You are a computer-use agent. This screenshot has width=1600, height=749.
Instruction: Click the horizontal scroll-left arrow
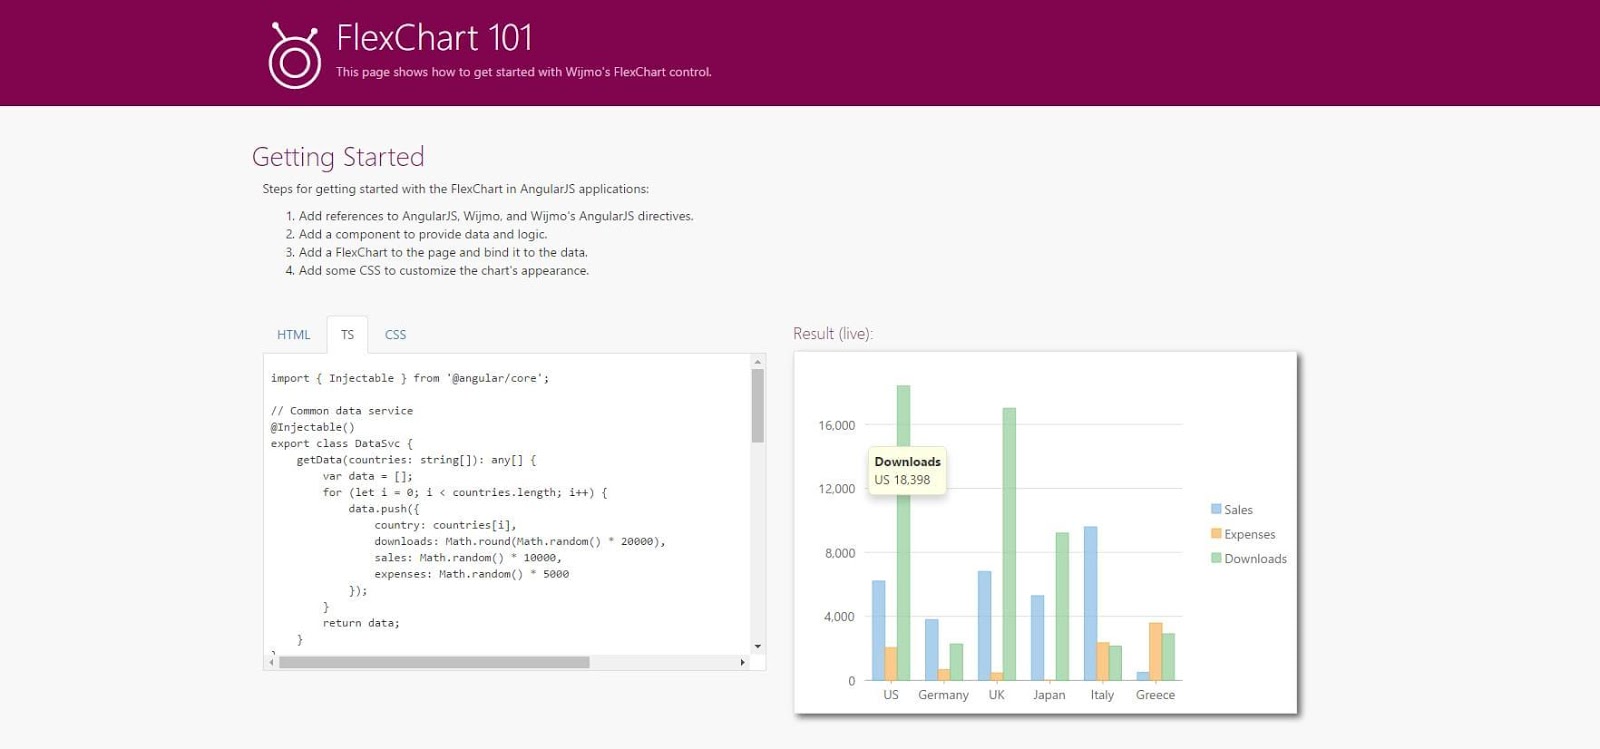pyautogui.click(x=272, y=662)
